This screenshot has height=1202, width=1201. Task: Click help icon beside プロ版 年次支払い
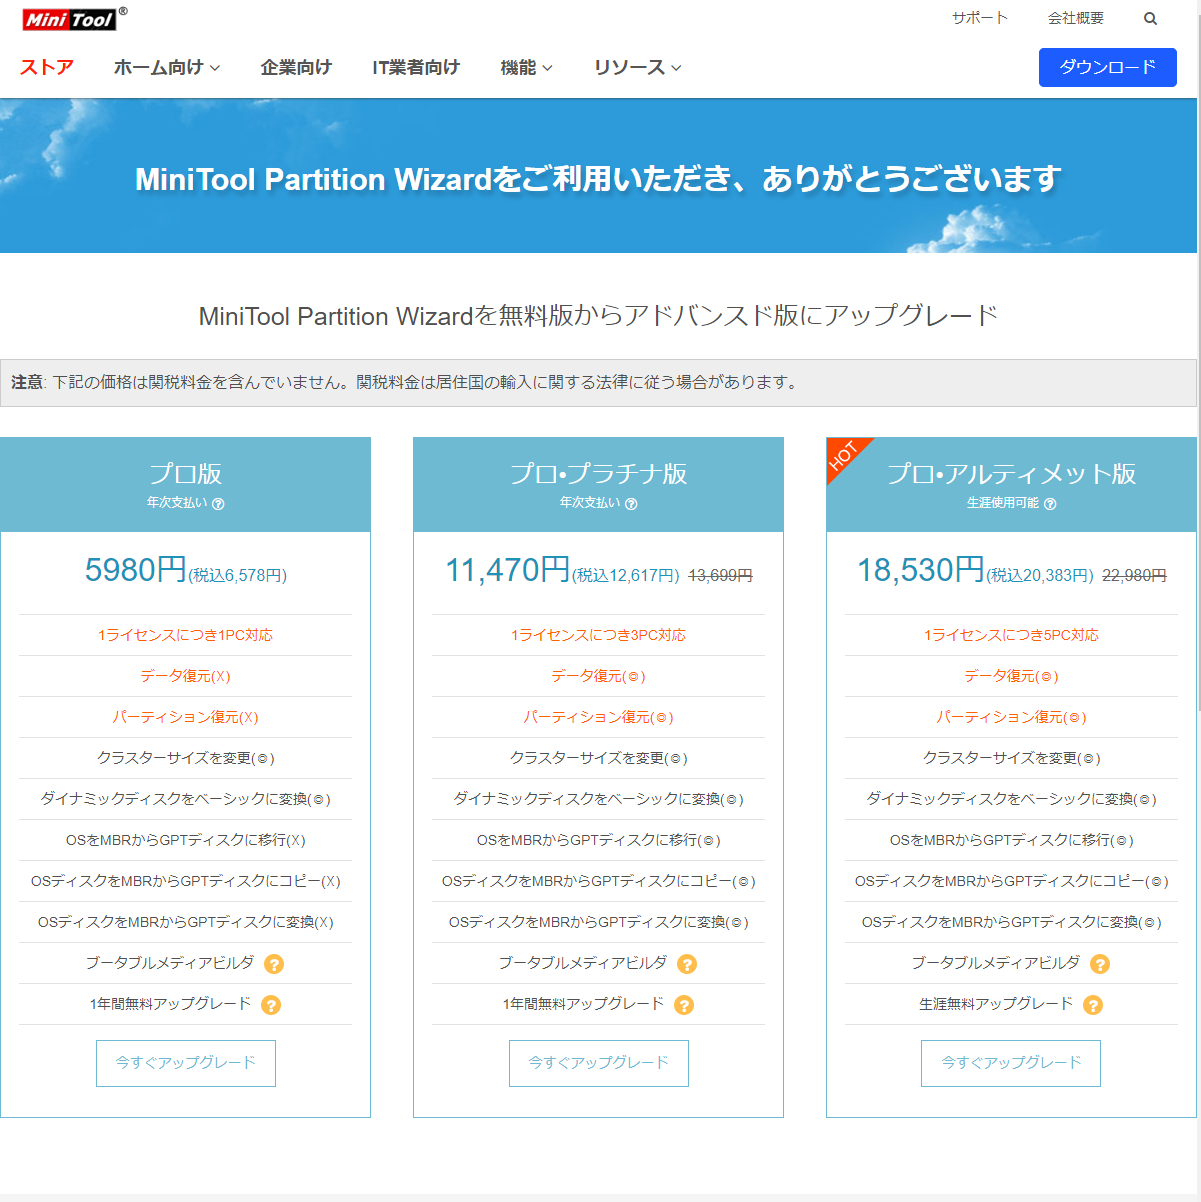(x=218, y=504)
